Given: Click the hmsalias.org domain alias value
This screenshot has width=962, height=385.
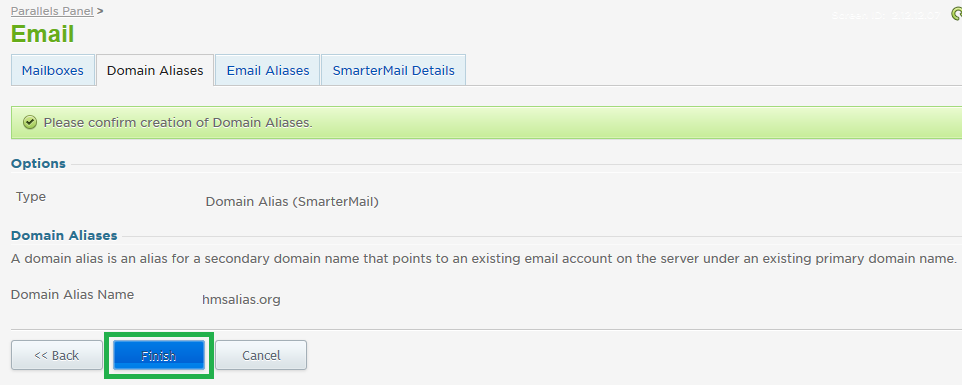Looking at the screenshot, I should point(241,300).
